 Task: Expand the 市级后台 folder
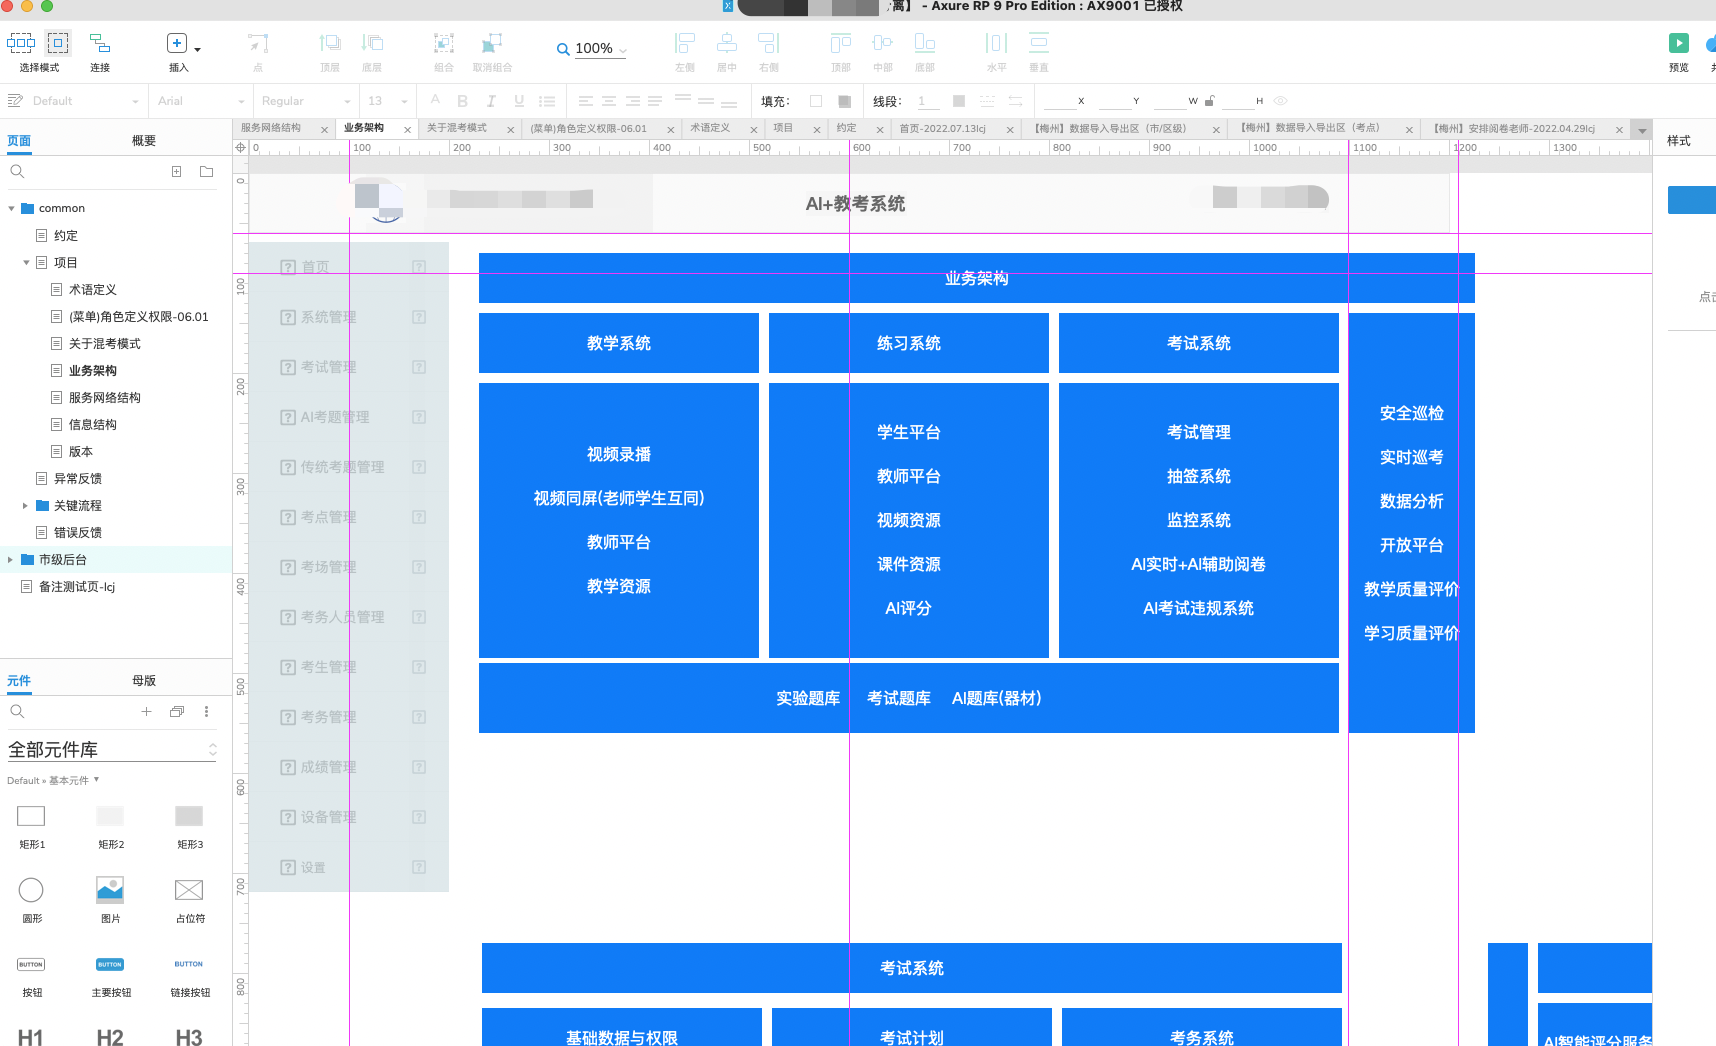pyautogui.click(x=11, y=560)
